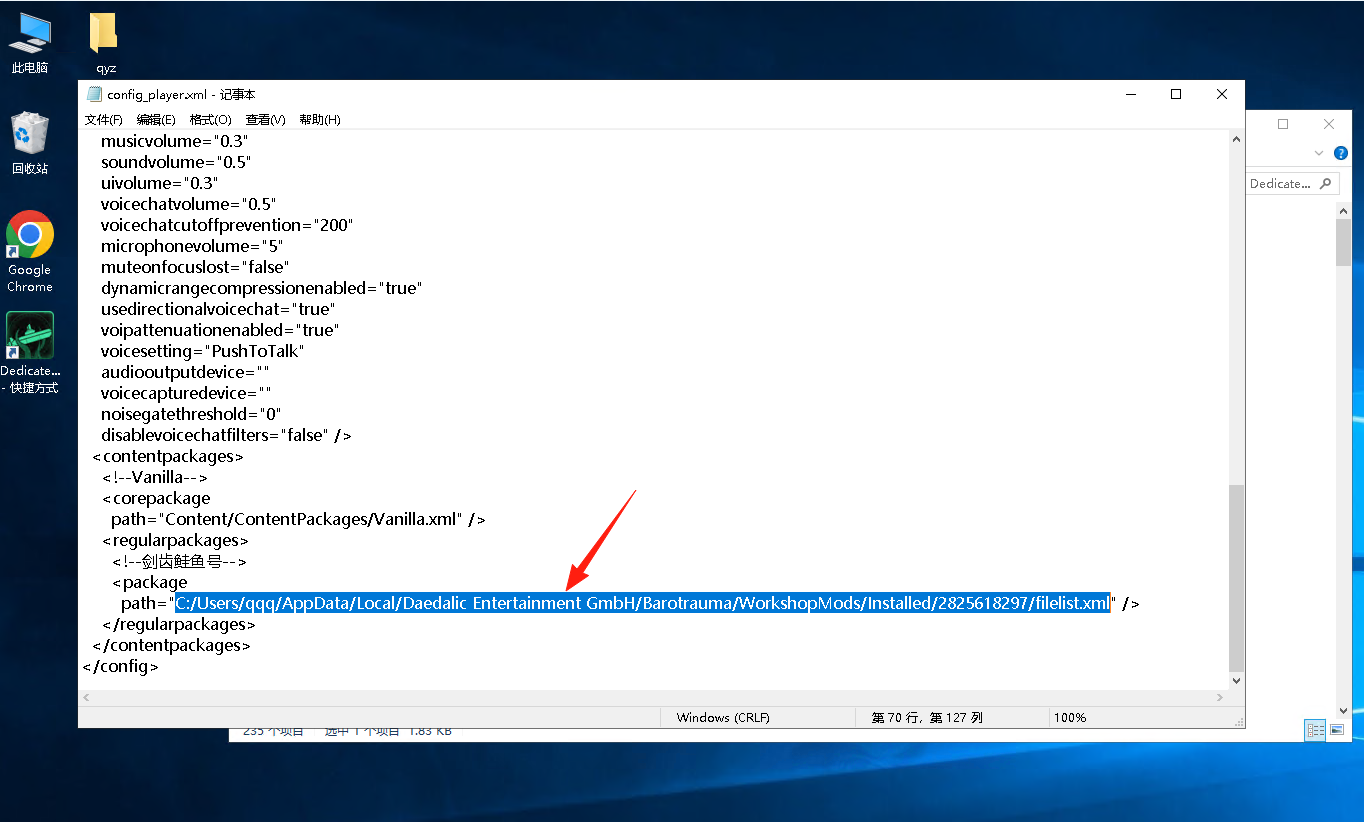Image resolution: width=1364 pixels, height=822 pixels.
Task: Click the opening <regularpackages> tag line
Action: coord(175,540)
